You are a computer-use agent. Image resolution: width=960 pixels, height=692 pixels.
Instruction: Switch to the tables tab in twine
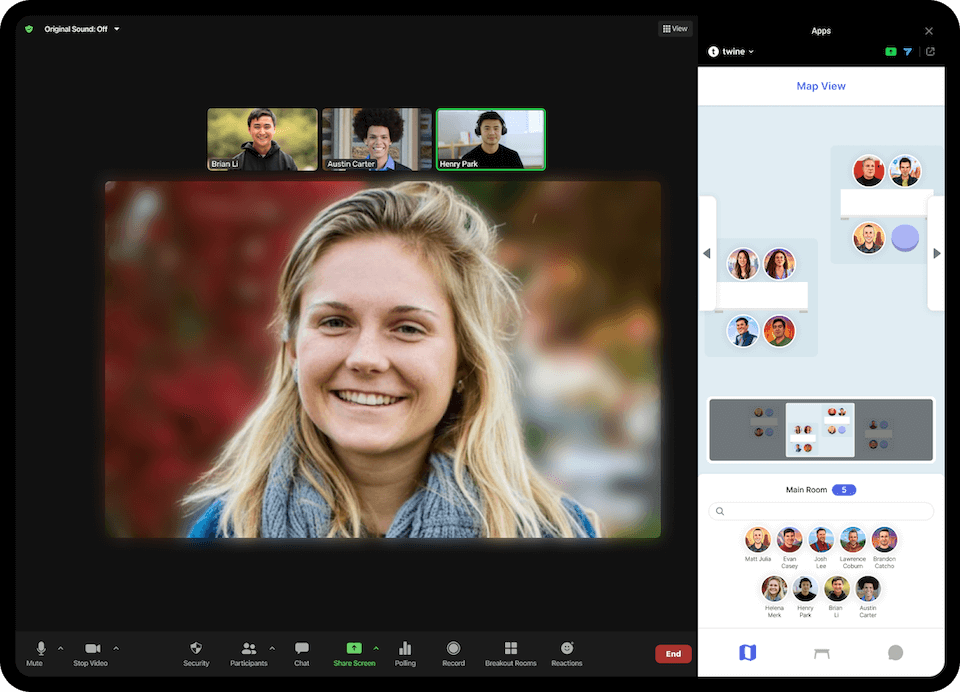(822, 653)
